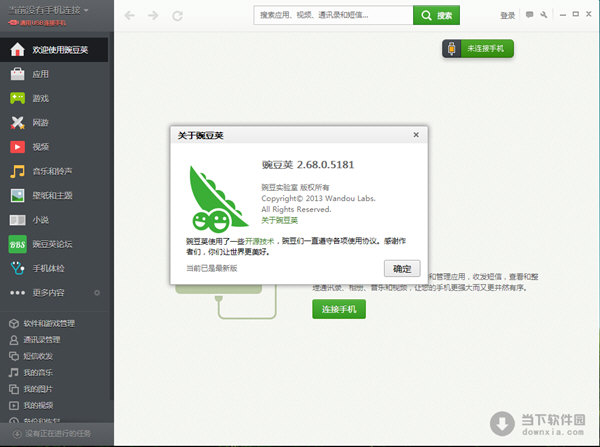Screen dimensions: 600x447
Task: Click the gear icon beside 更多内容
Action: (x=97, y=293)
